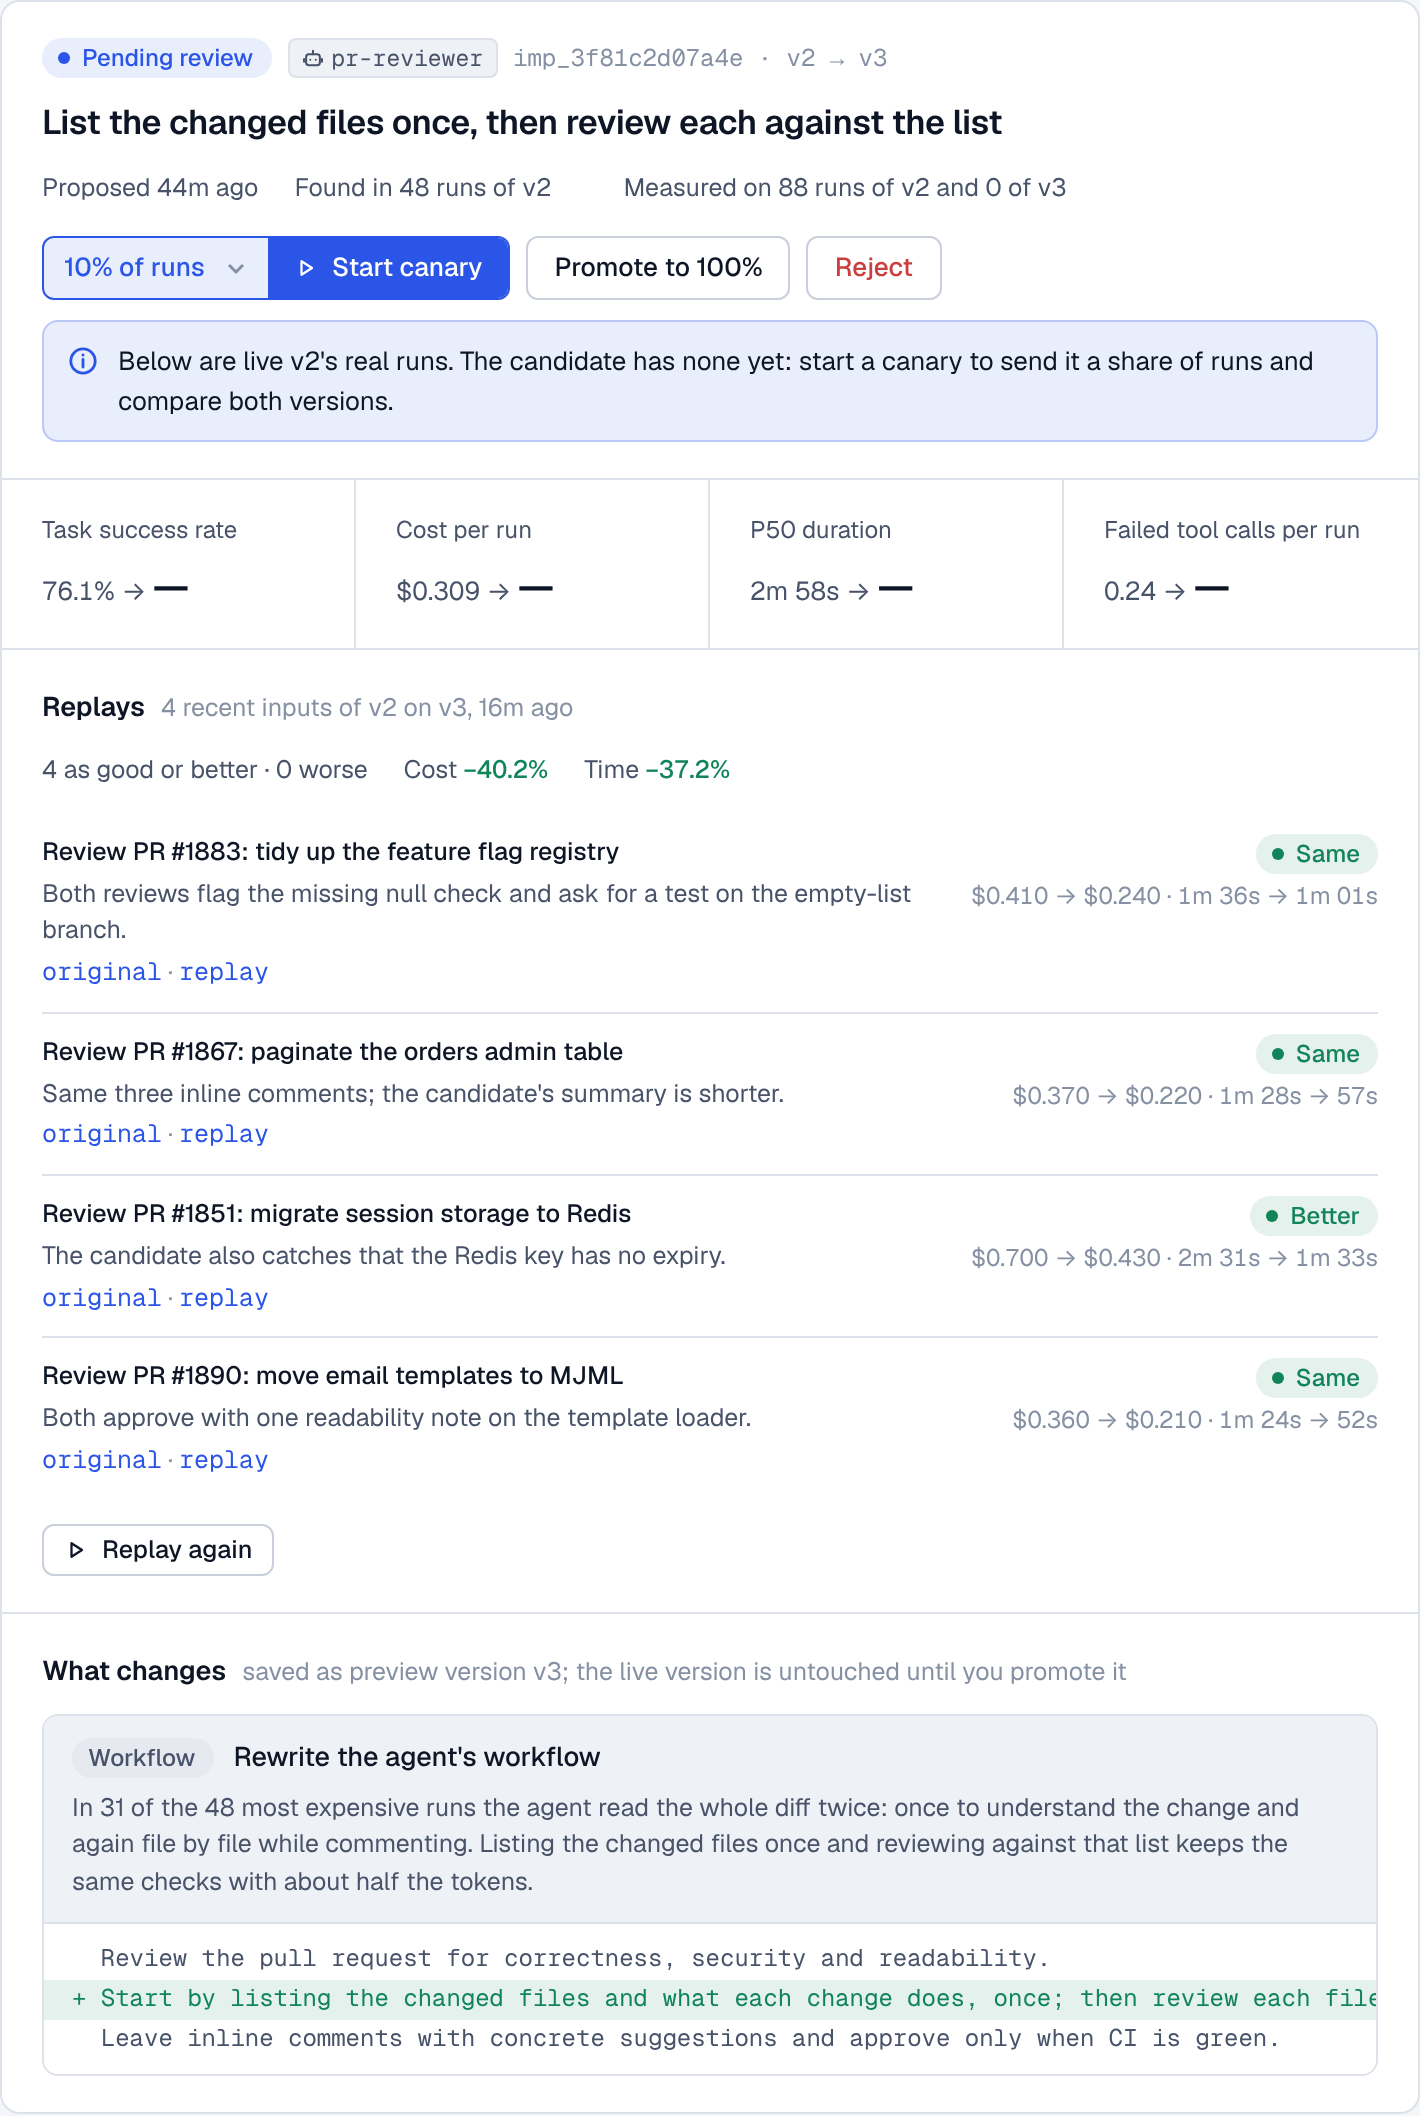Image resolution: width=1420 pixels, height=2116 pixels.
Task: Click the Workflow tag
Action: point(142,1758)
